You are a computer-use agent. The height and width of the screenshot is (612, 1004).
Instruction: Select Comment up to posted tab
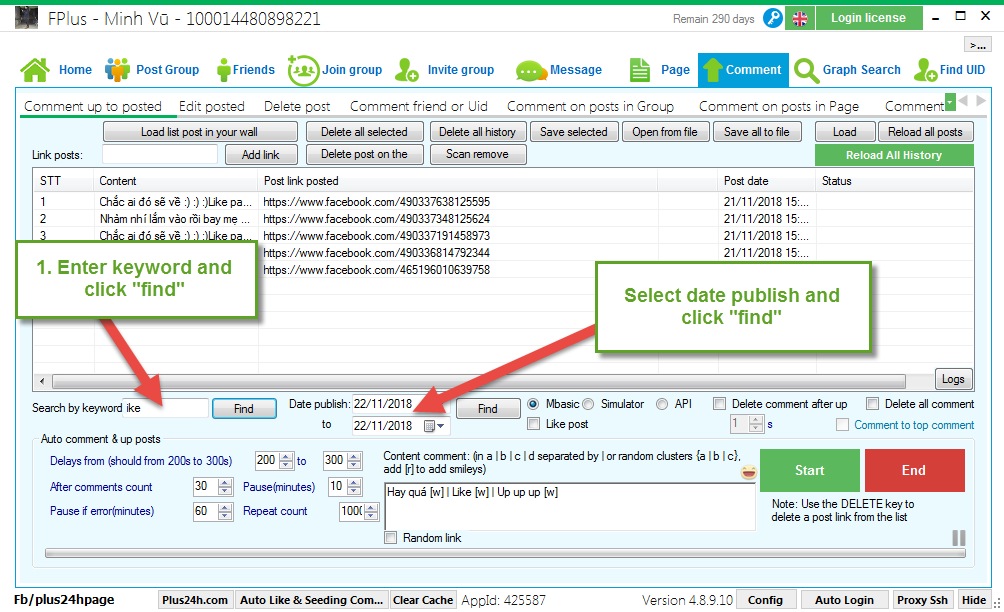point(93,106)
